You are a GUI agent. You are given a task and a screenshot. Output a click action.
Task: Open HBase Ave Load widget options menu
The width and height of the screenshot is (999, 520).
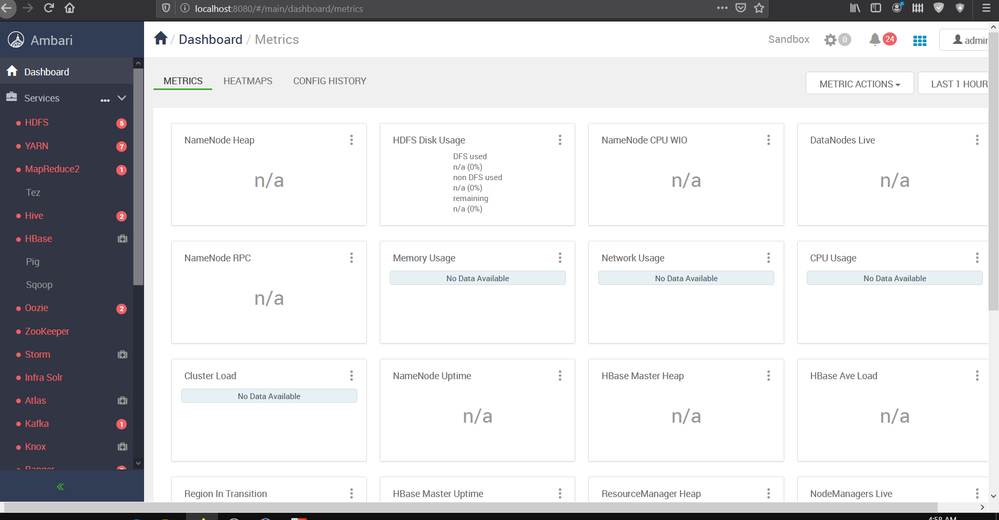point(977,375)
